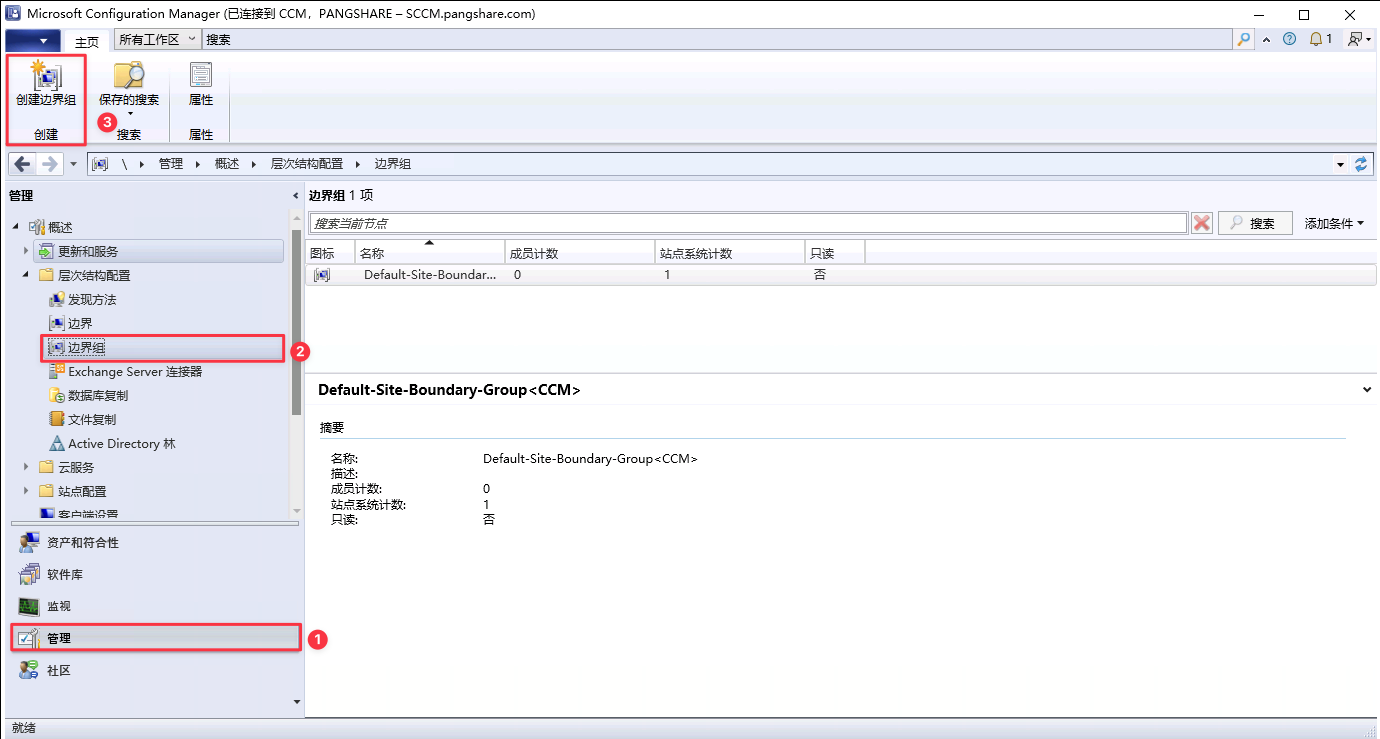Open the address bar history dropdown
The height and width of the screenshot is (739, 1380).
pos(1340,164)
